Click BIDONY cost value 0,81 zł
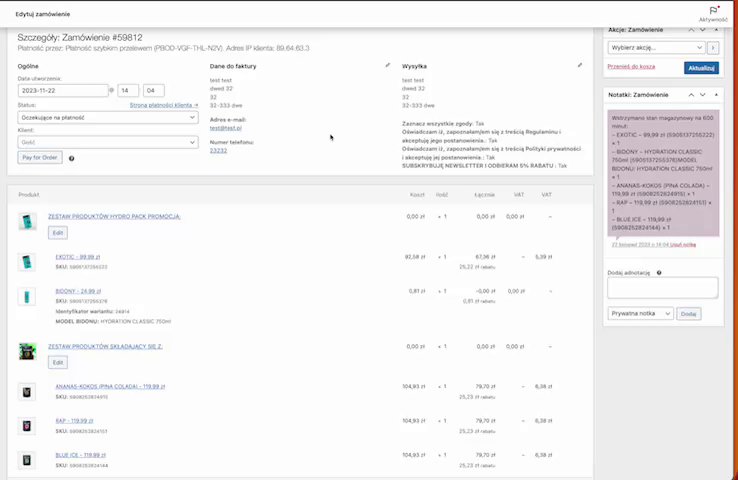The width and height of the screenshot is (738, 480). pos(417,291)
